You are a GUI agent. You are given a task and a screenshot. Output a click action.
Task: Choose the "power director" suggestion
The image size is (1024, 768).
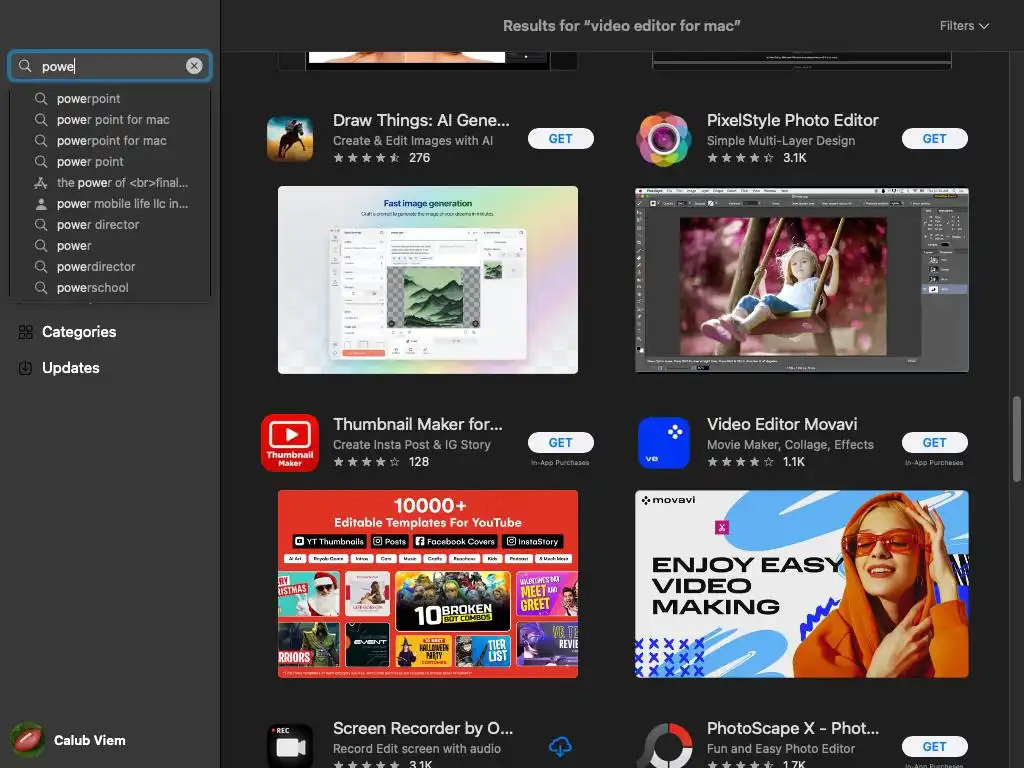click(x=110, y=225)
